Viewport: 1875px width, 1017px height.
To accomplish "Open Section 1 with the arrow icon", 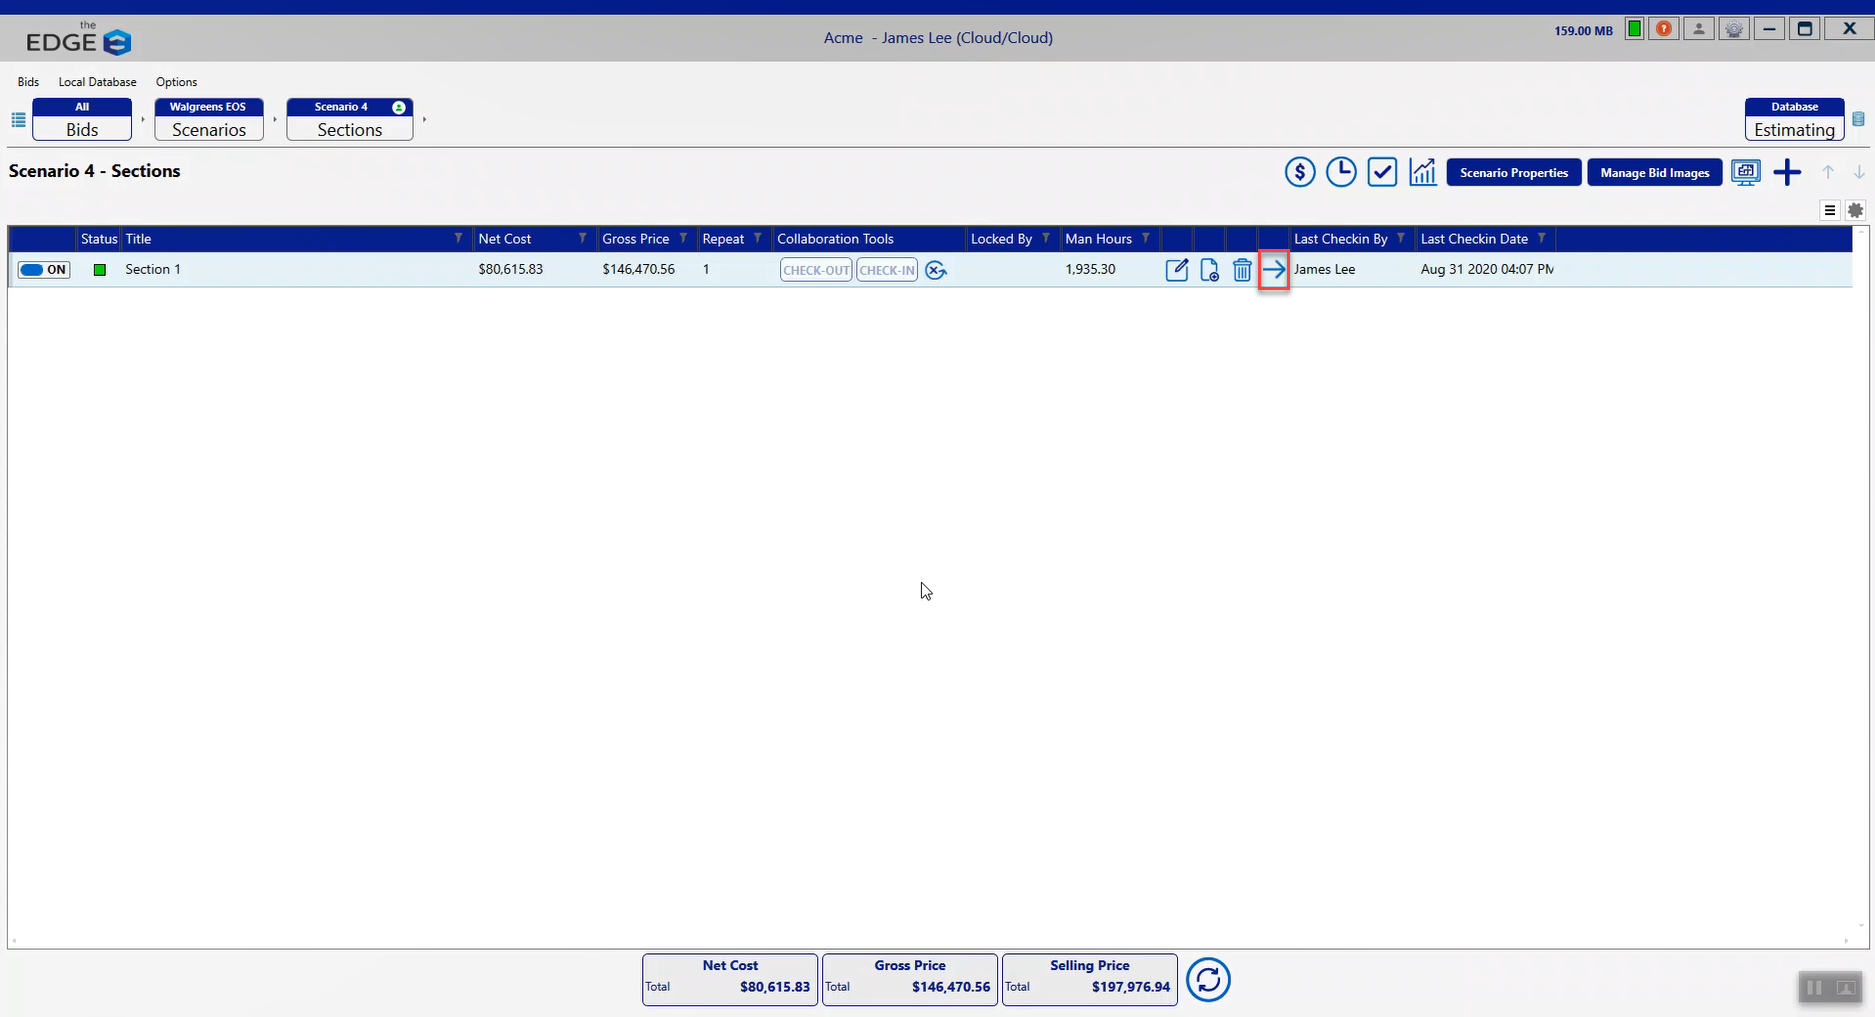I will [x=1273, y=270].
